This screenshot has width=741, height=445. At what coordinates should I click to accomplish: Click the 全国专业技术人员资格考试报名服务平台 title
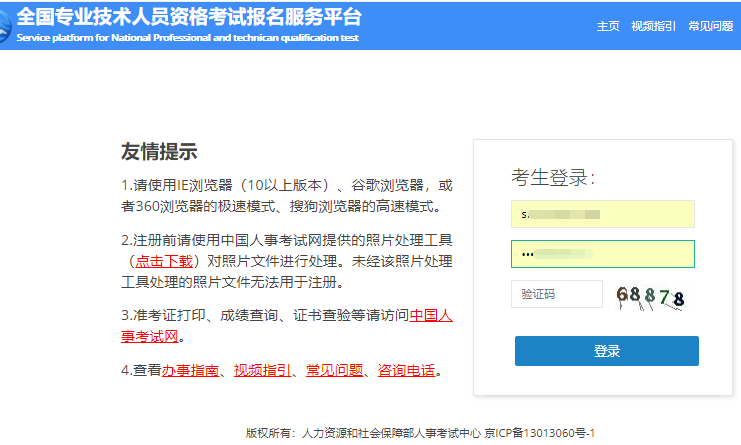189,17
